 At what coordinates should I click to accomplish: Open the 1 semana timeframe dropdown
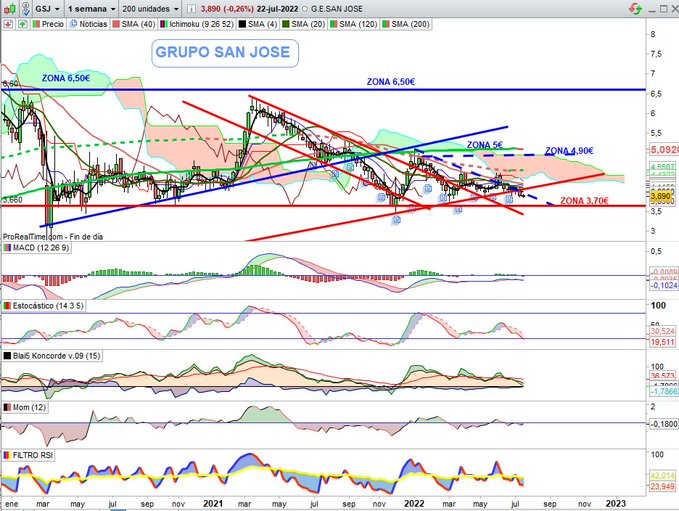92,9
